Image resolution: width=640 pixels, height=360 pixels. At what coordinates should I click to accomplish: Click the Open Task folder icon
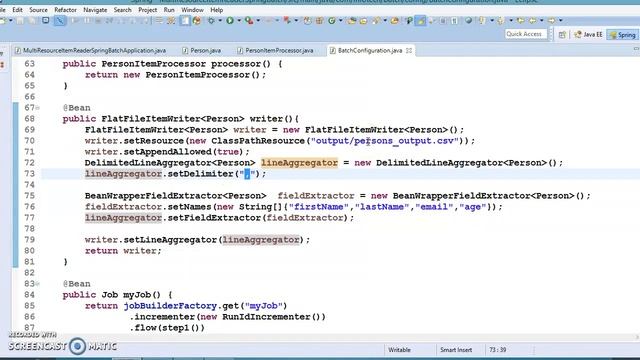pos(363,20)
